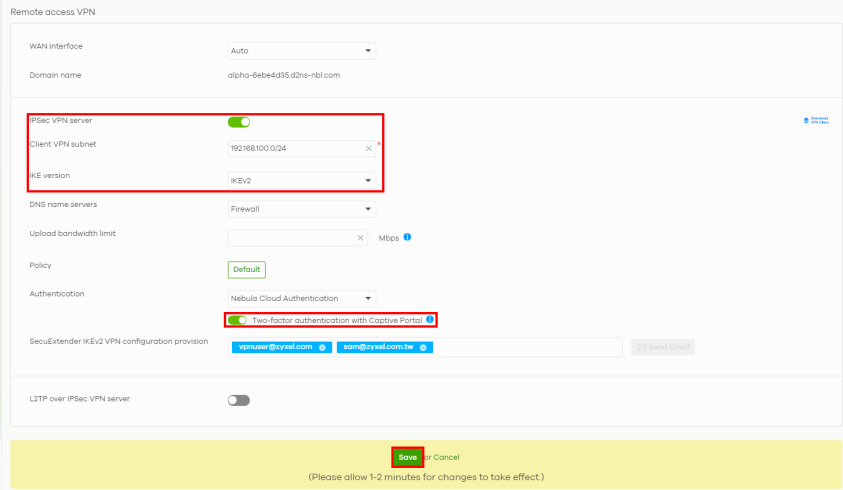Open the Authentication method dropdown
The image size is (843, 490).
point(301,298)
